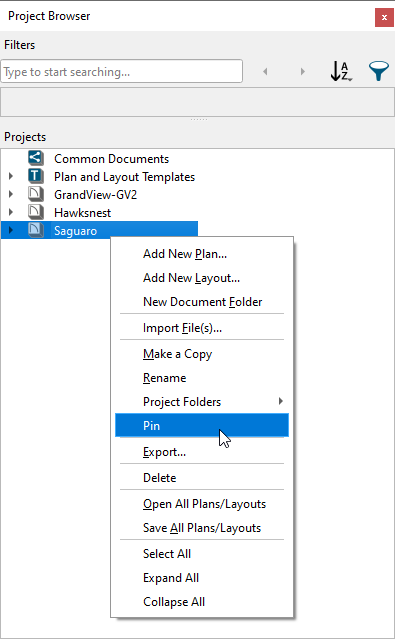Choose Select All in menu

(x=202, y=554)
